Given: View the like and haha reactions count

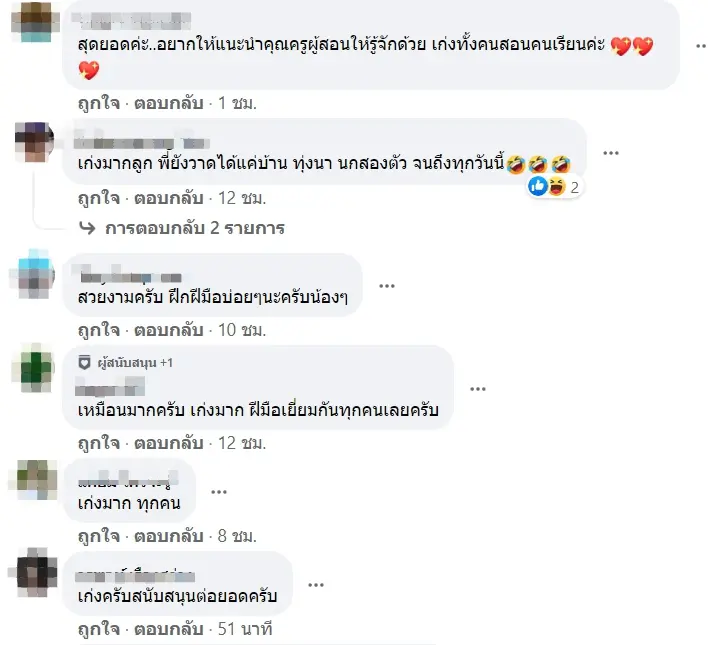Looking at the screenshot, I should (x=554, y=187).
